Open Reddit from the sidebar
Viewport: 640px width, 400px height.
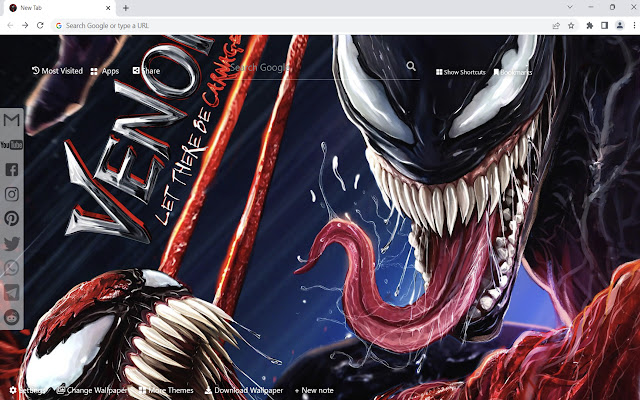11,317
